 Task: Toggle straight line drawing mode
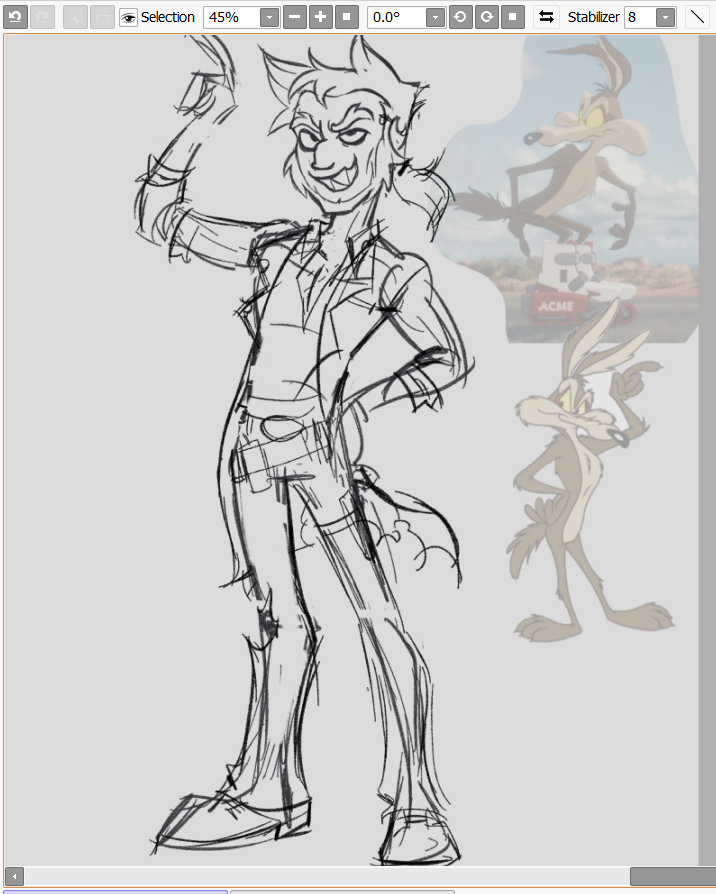(697, 17)
